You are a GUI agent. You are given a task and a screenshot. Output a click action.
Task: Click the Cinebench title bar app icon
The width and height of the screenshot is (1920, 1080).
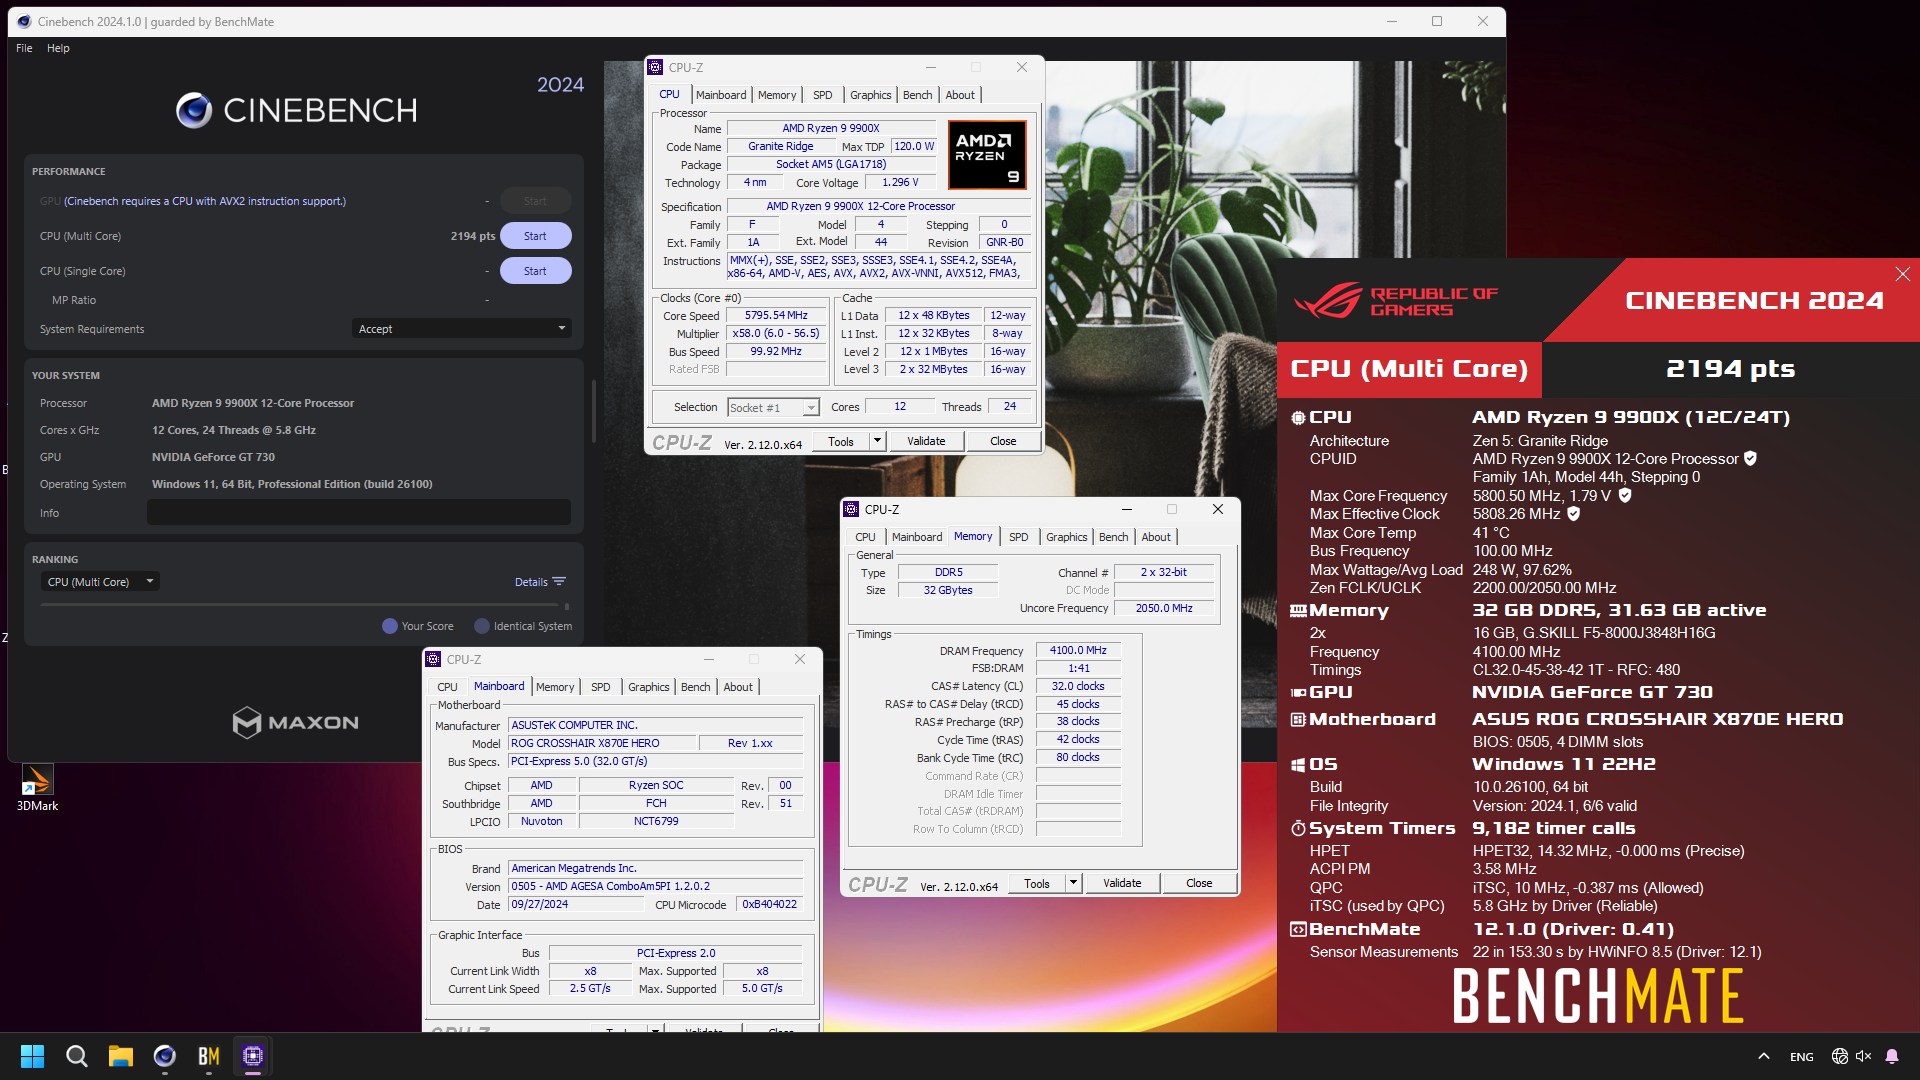point(24,21)
